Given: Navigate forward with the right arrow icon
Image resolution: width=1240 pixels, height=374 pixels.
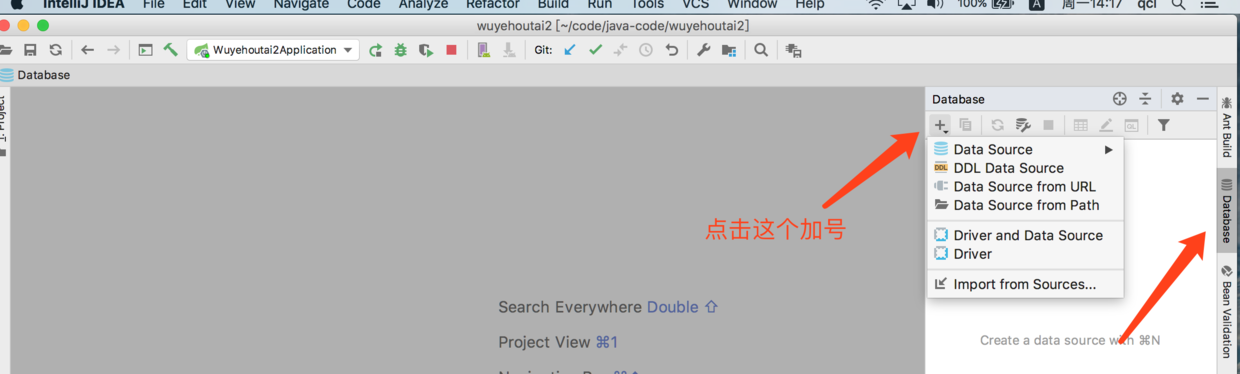Looking at the screenshot, I should point(113,50).
